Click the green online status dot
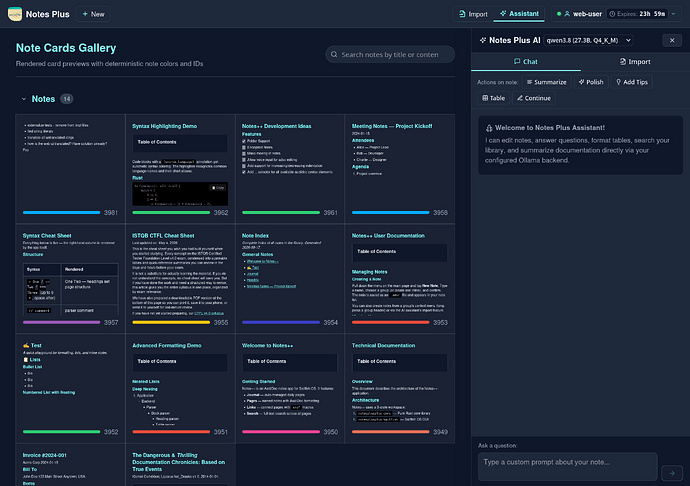Screen dimensions: 690x486 click(x=559, y=14)
